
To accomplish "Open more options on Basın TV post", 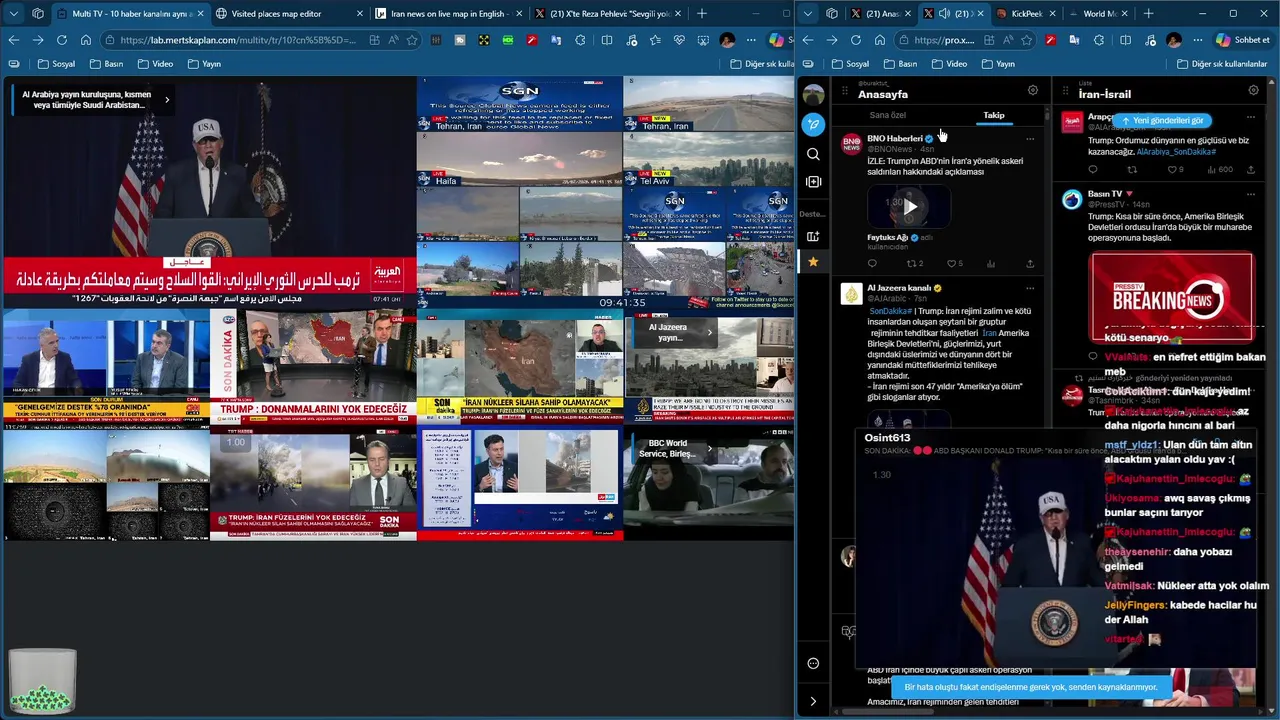I will [1250, 194].
